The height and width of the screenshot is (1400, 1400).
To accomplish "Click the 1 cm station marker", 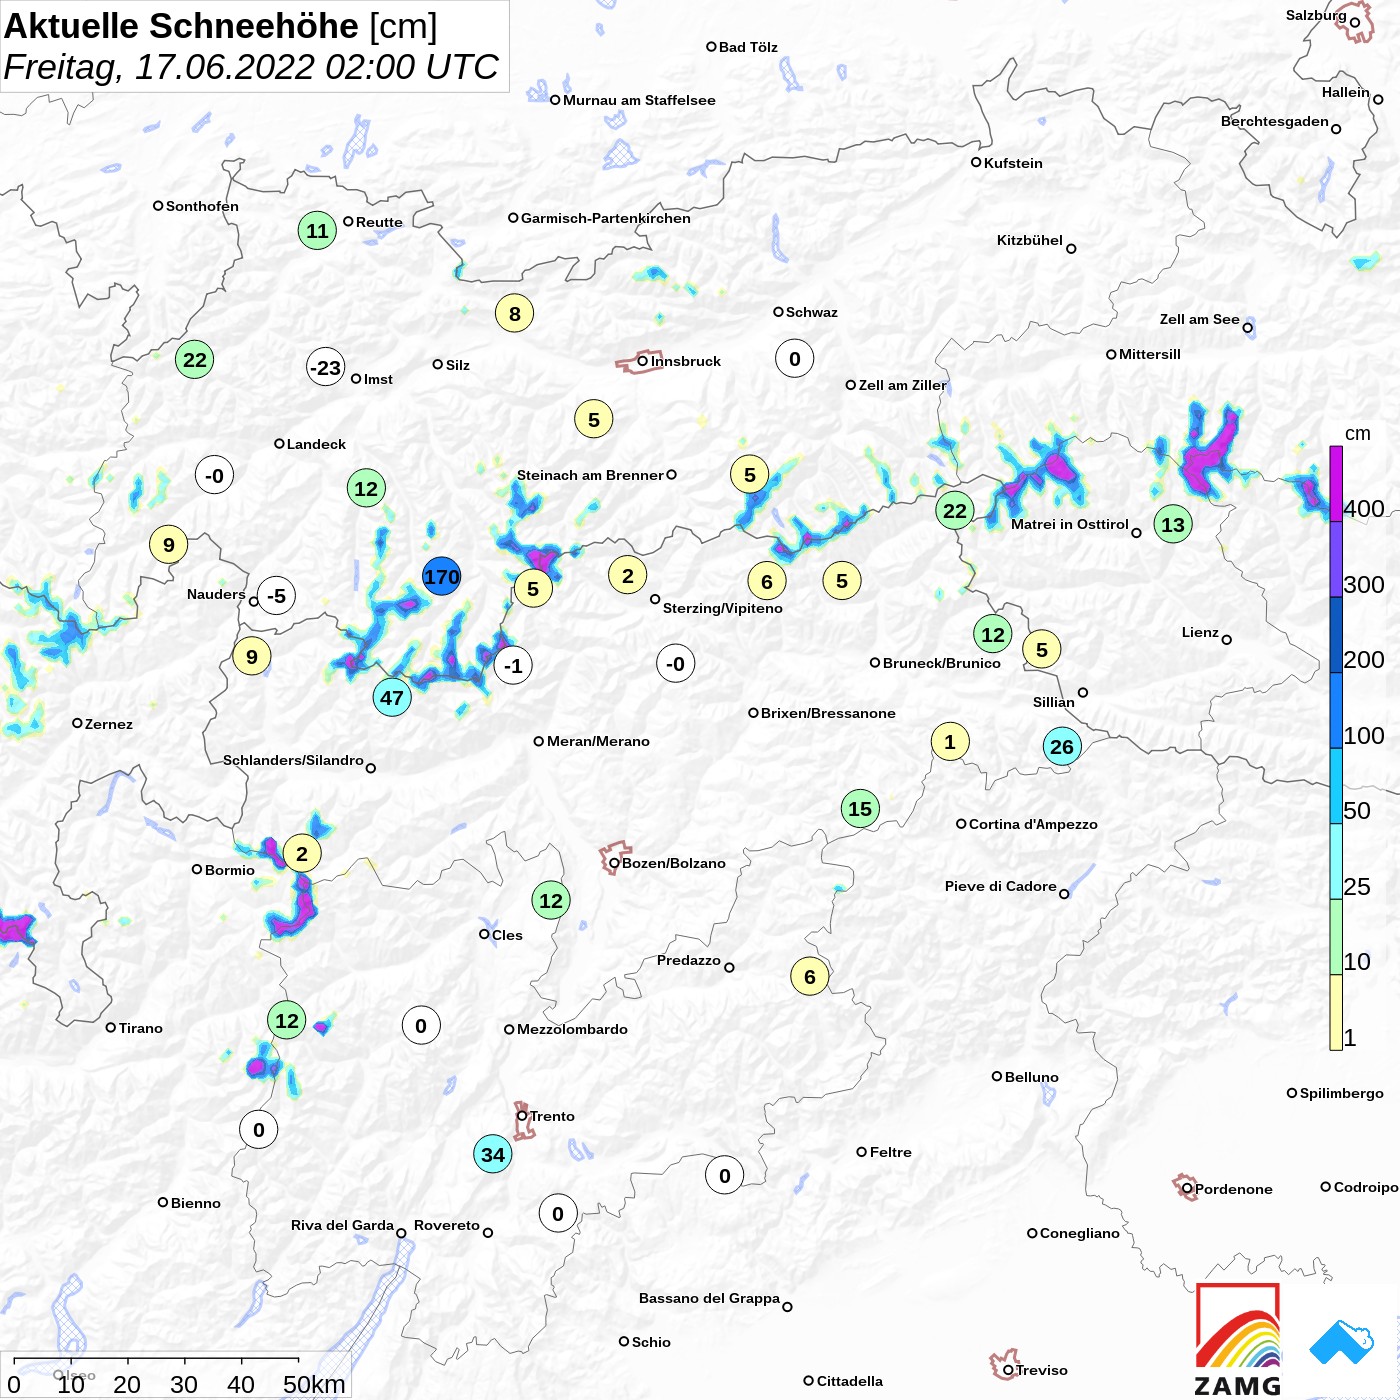I will tap(950, 742).
